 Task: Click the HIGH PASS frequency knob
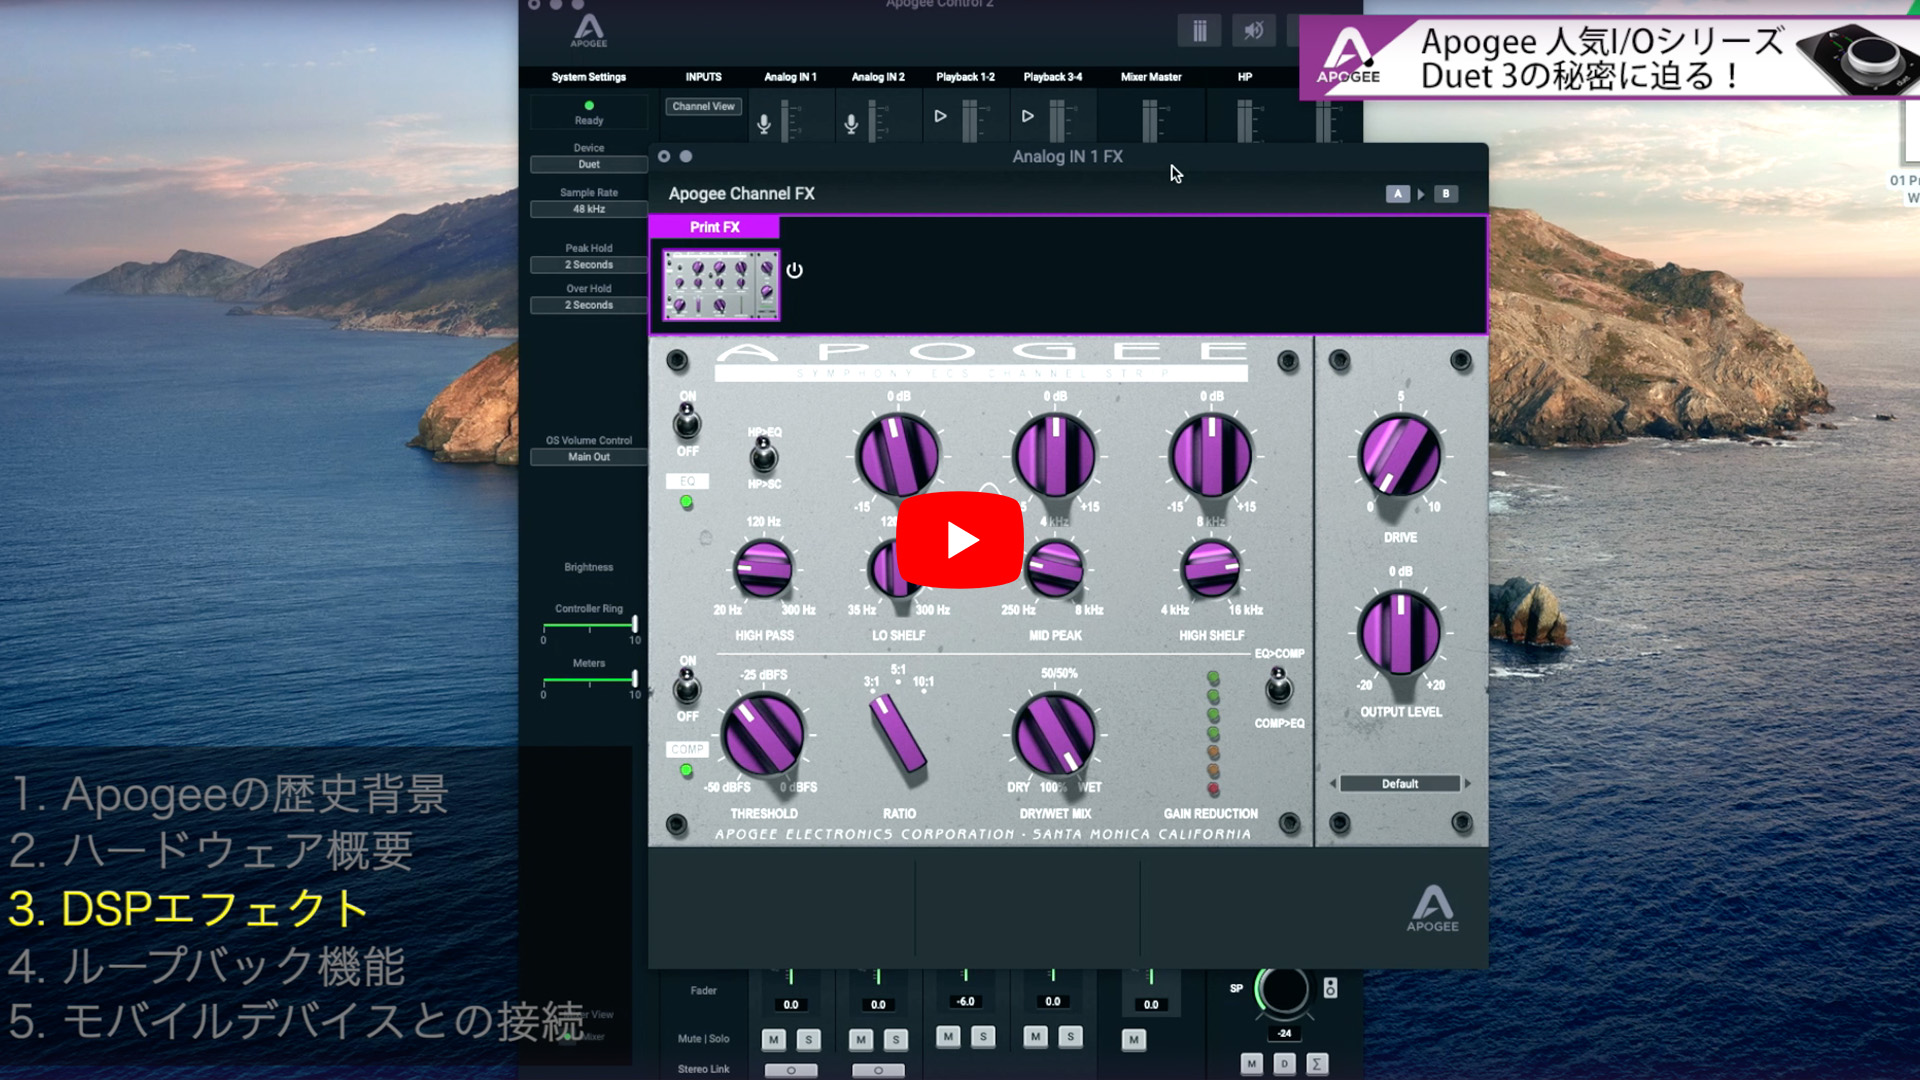[763, 569]
